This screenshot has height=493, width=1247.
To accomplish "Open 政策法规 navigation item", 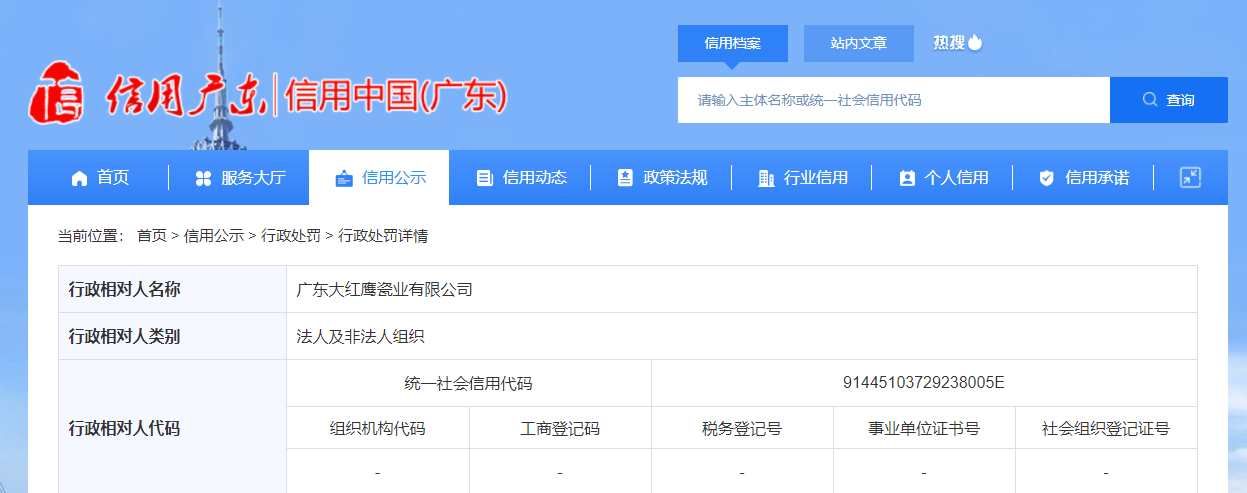I will pyautogui.click(x=660, y=178).
